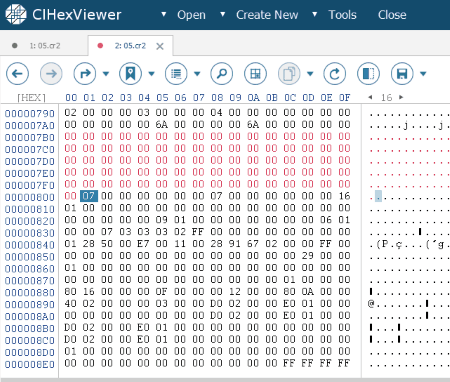Click address 00000840

pyautogui.click(x=30, y=245)
